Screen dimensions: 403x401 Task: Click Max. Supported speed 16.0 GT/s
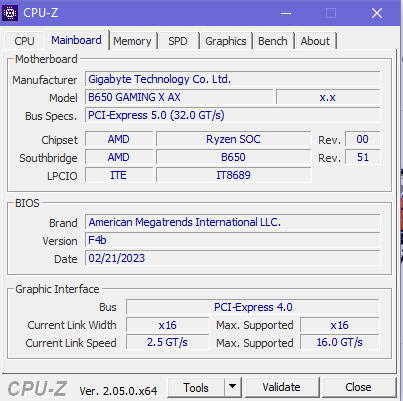(x=340, y=343)
